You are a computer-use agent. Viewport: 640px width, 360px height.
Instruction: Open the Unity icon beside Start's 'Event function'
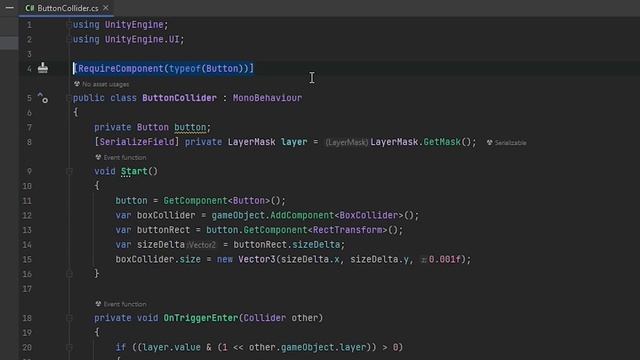98,157
